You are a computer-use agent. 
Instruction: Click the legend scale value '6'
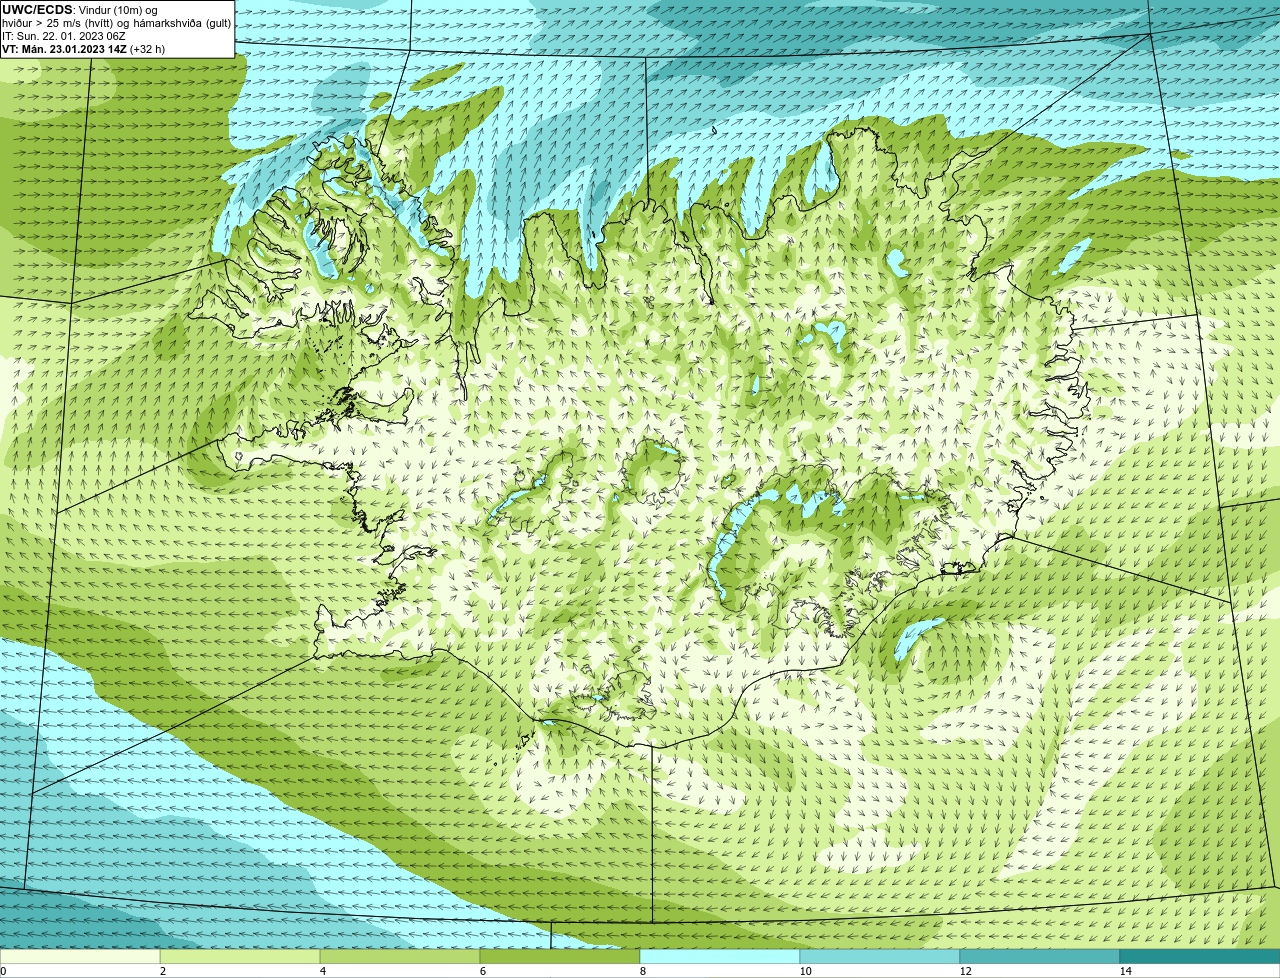pyautogui.click(x=482, y=971)
